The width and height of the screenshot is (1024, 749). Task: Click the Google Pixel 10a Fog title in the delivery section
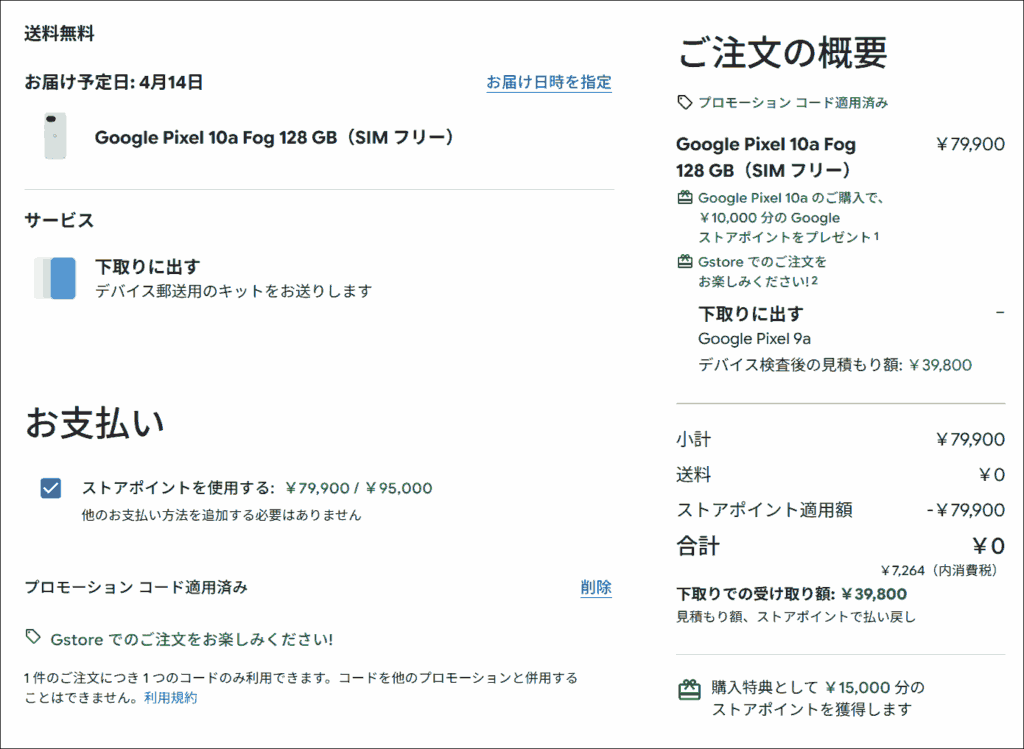274,137
